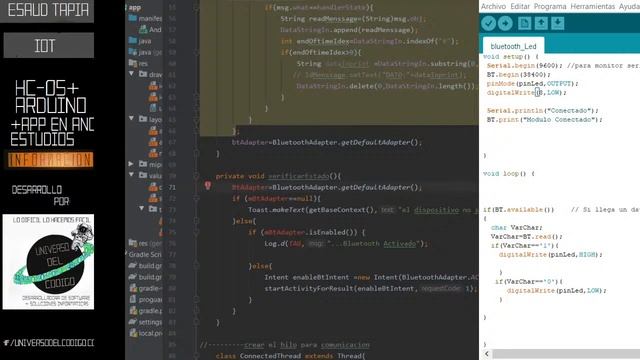
Task: Open the Ayuda menu
Action: pyautogui.click(x=629, y=7)
